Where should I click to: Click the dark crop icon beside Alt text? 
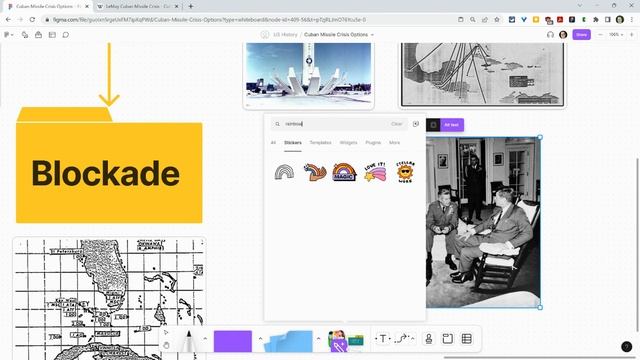pos(433,125)
